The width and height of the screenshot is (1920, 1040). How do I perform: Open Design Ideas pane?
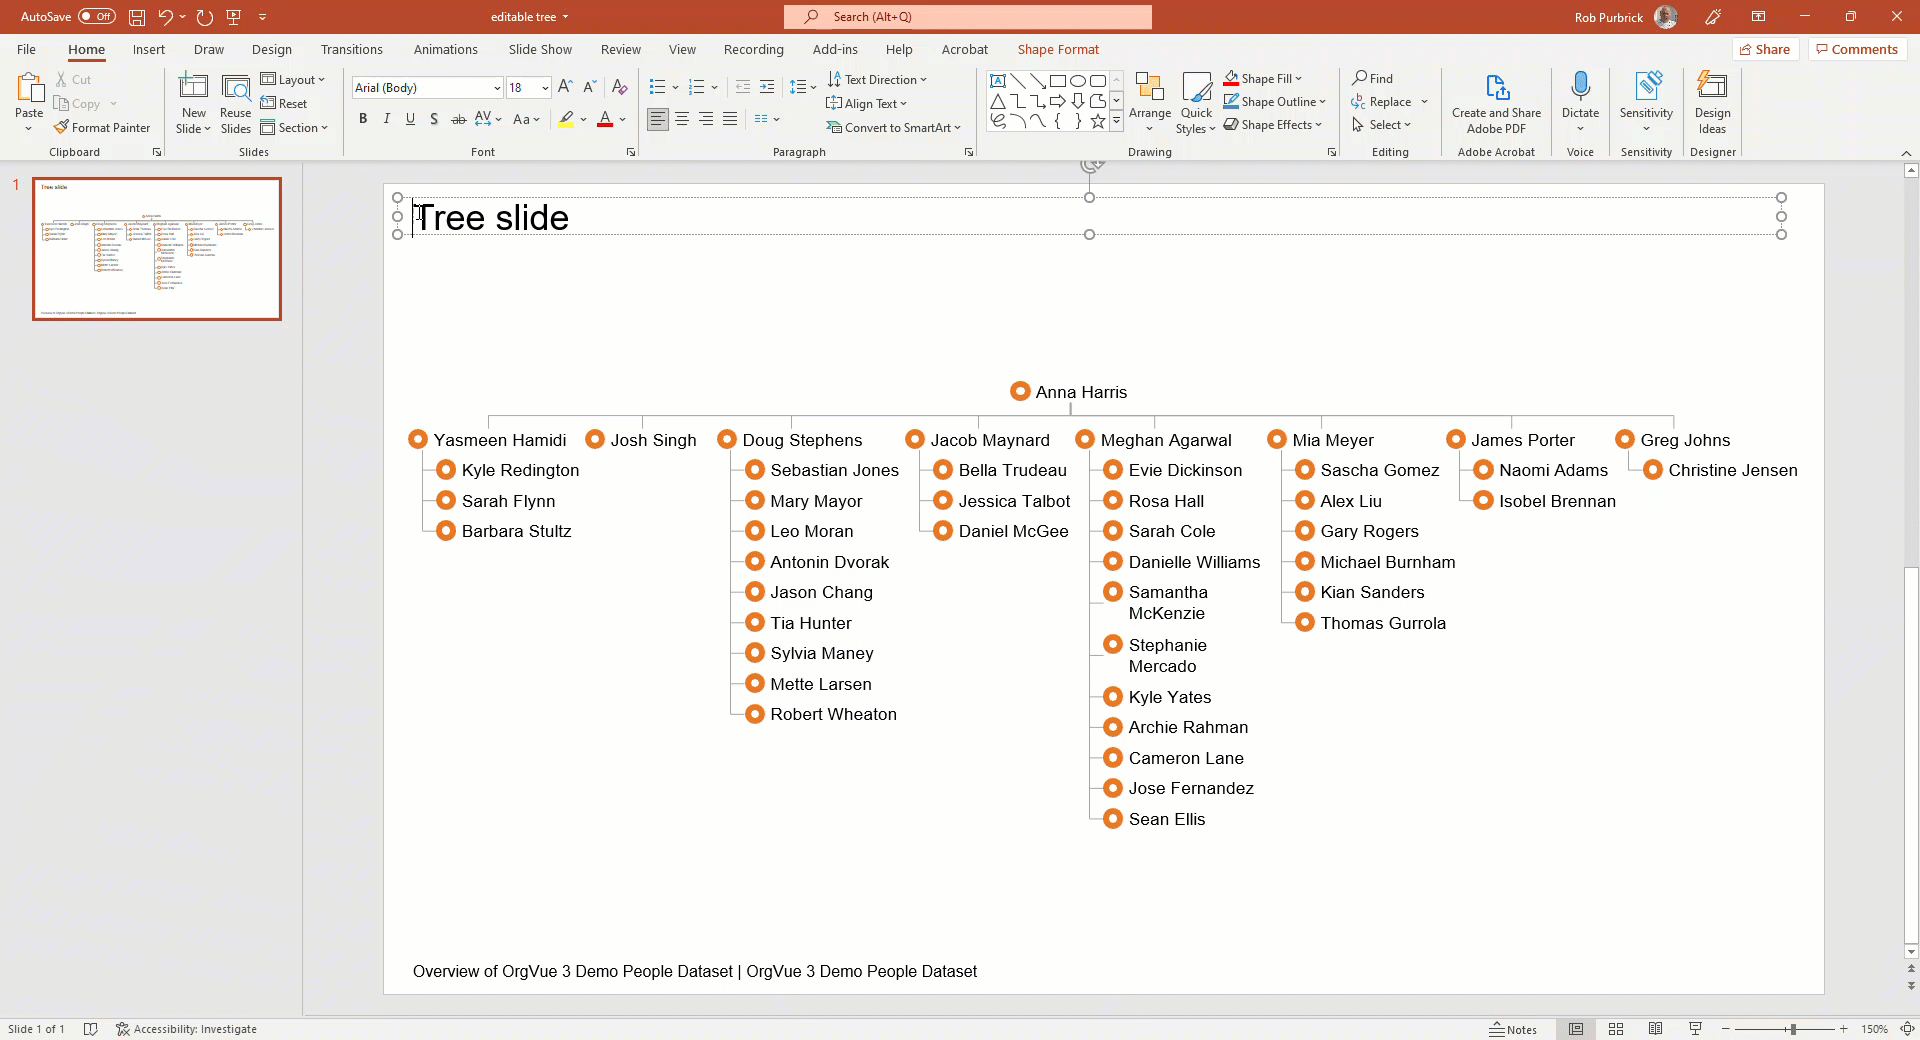pos(1712,102)
